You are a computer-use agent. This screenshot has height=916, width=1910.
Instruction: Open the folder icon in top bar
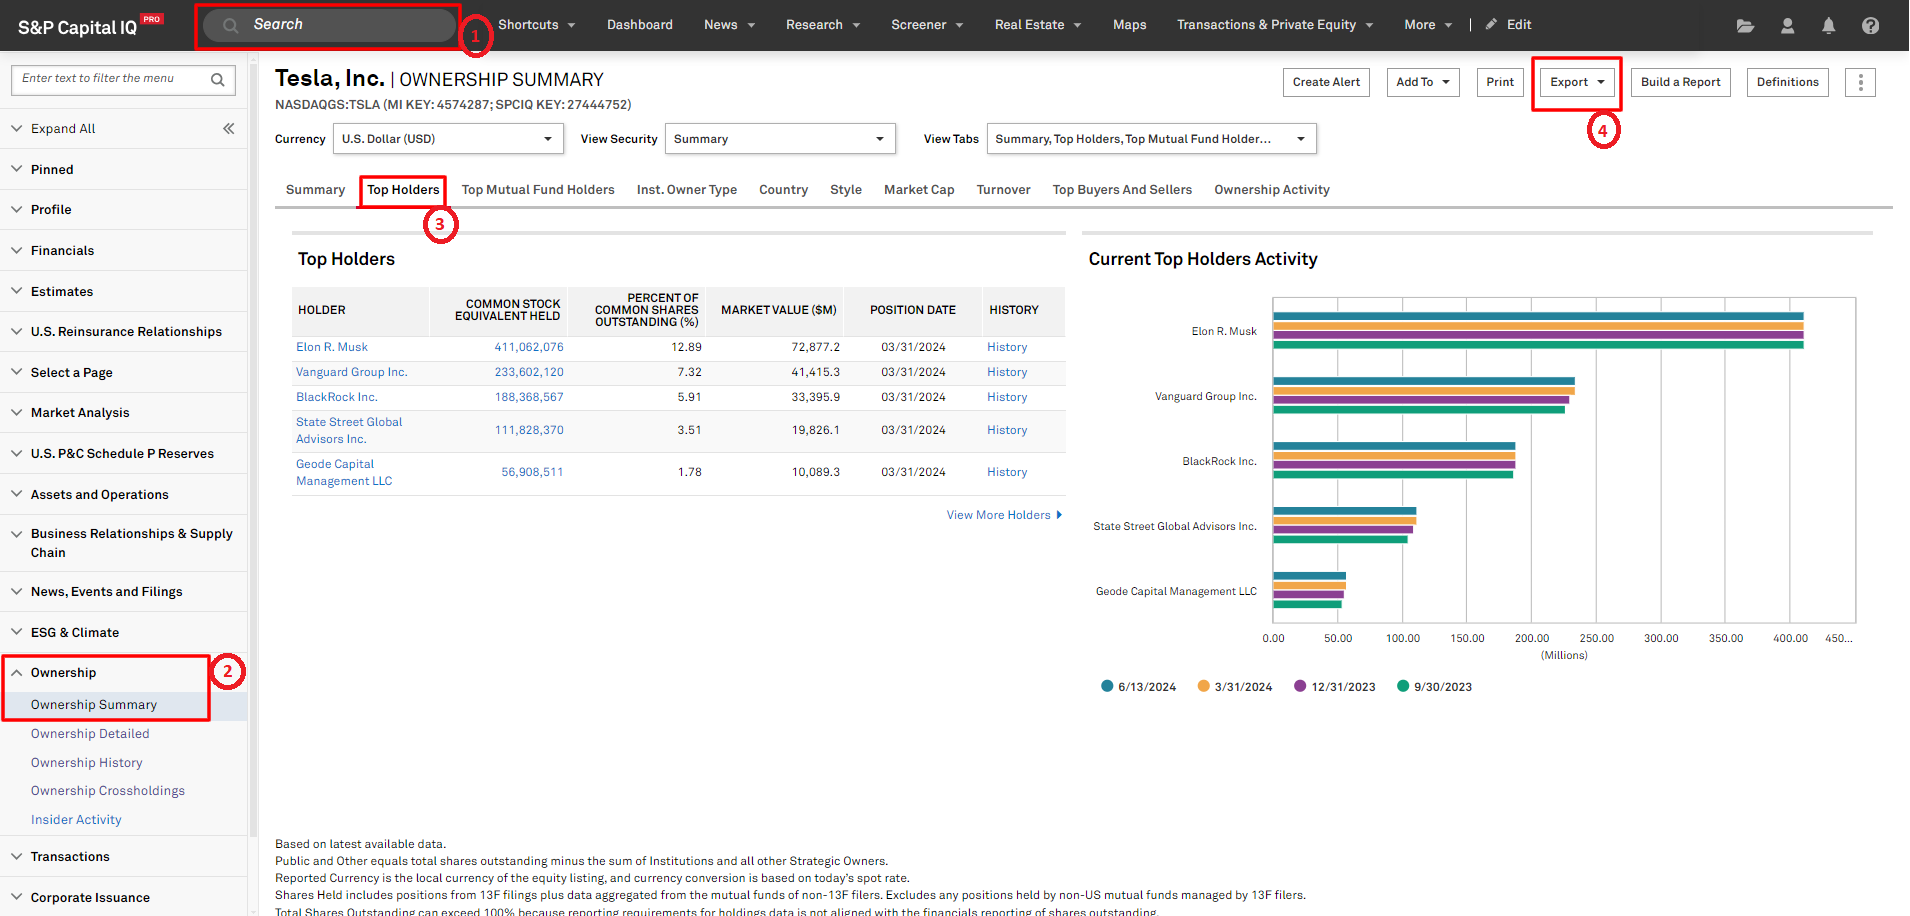1745,26
